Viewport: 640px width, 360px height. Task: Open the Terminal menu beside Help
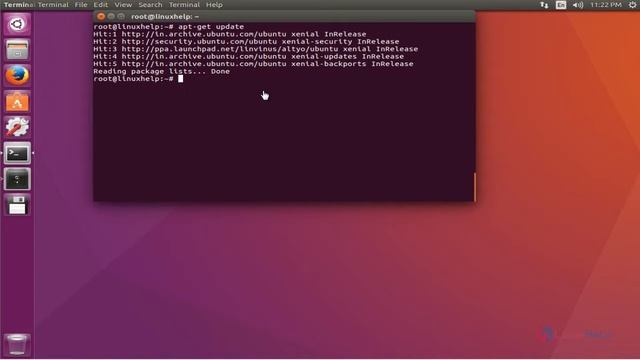(184, 5)
